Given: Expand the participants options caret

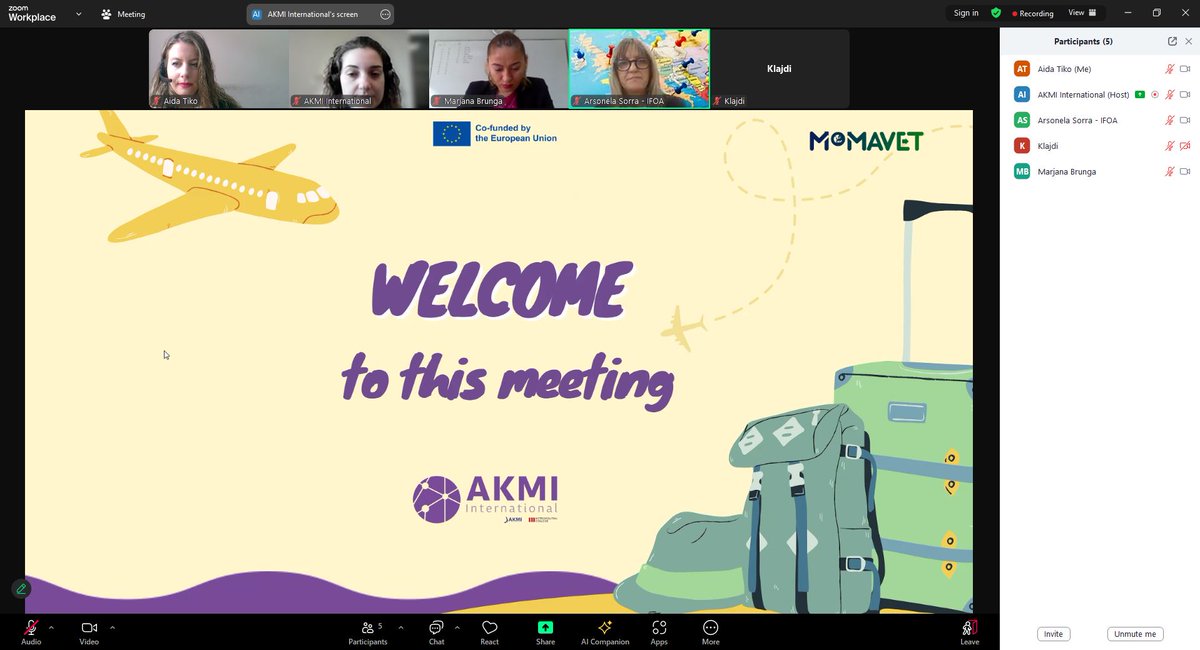Looking at the screenshot, I should tap(401, 627).
